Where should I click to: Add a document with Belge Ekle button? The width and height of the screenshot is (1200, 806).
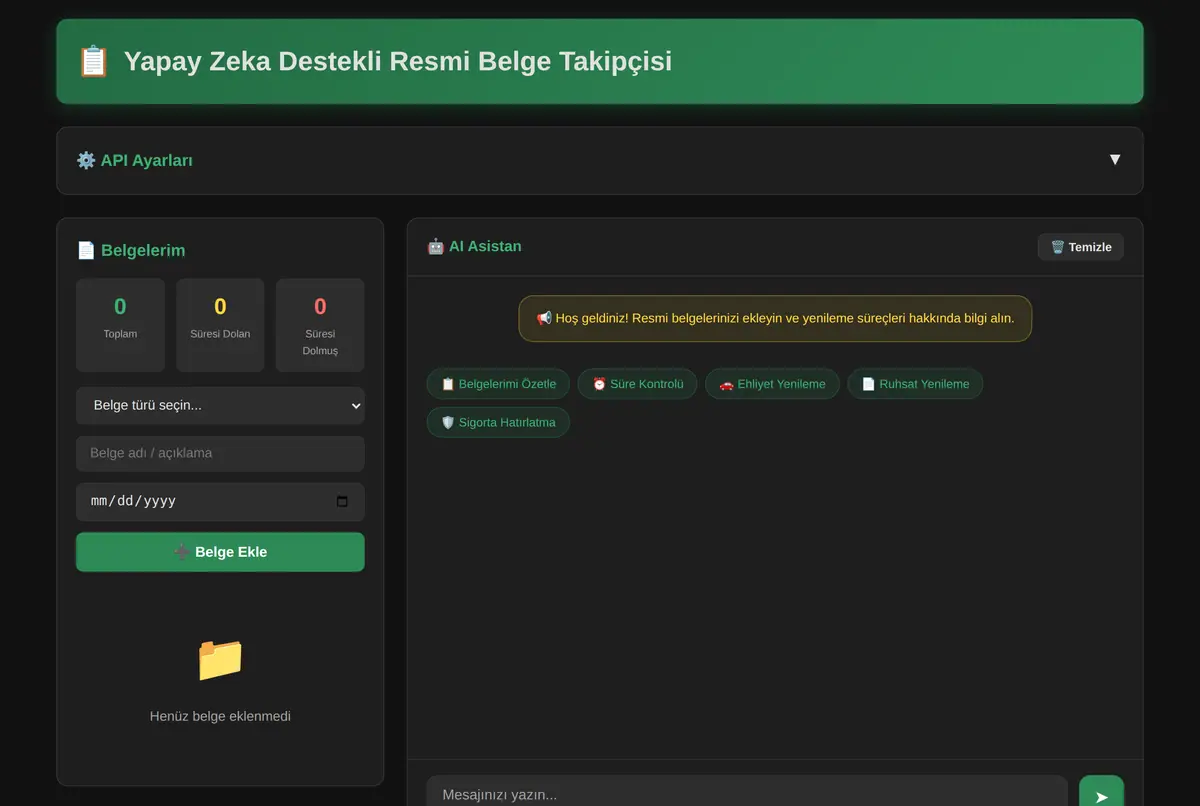point(220,552)
